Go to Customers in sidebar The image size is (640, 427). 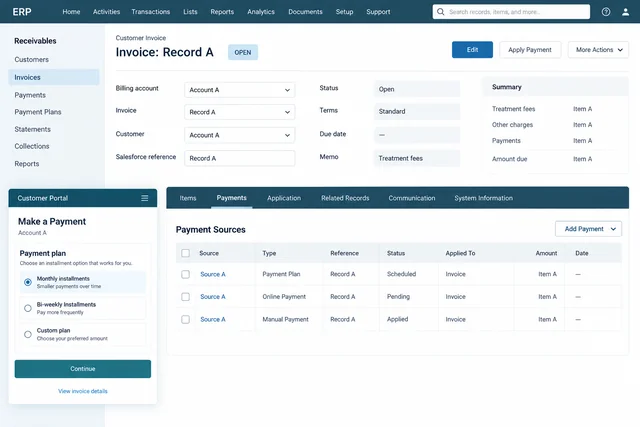31,60
